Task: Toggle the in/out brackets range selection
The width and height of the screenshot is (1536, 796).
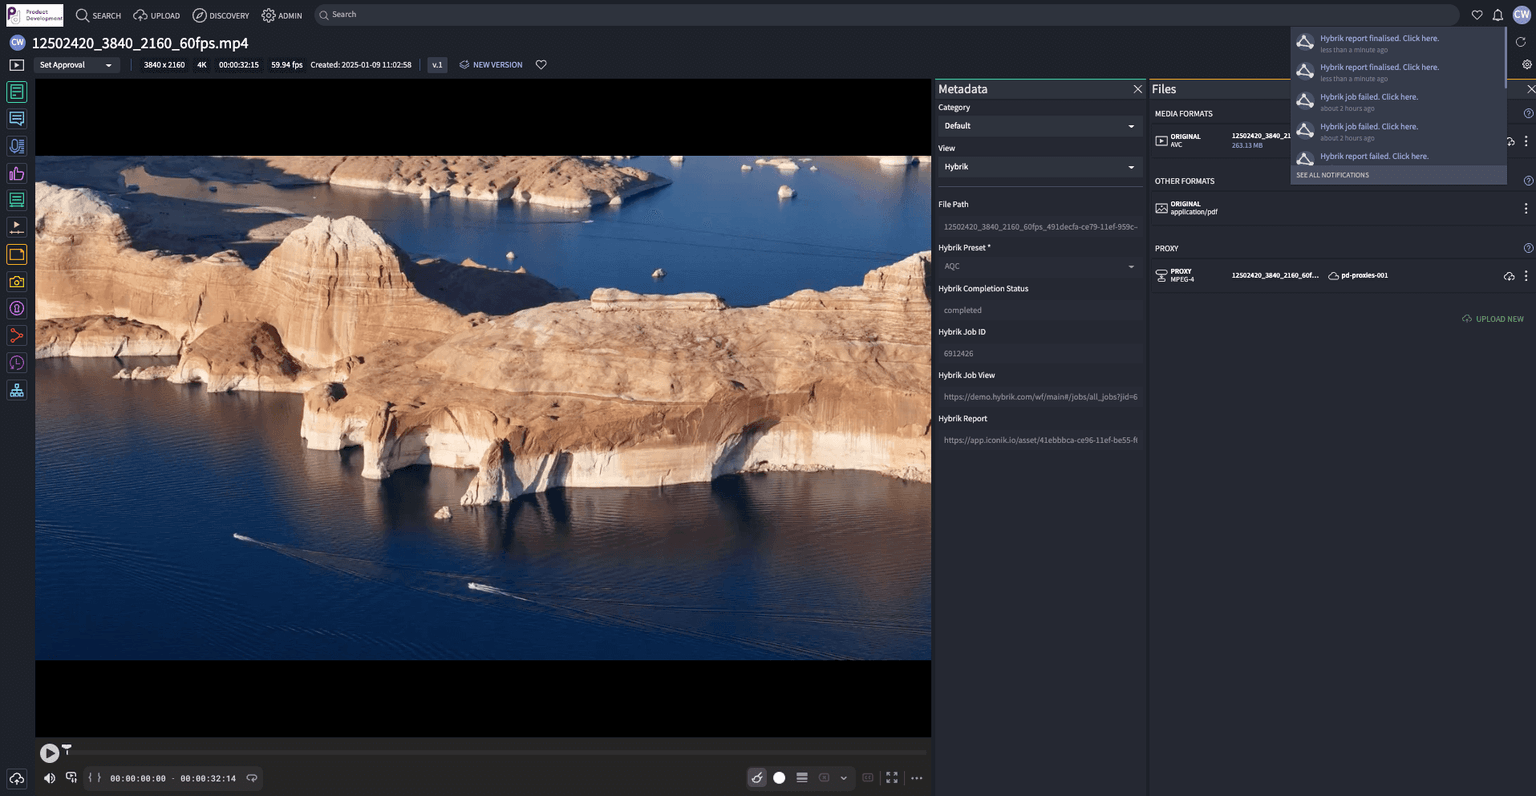Action: [95, 778]
